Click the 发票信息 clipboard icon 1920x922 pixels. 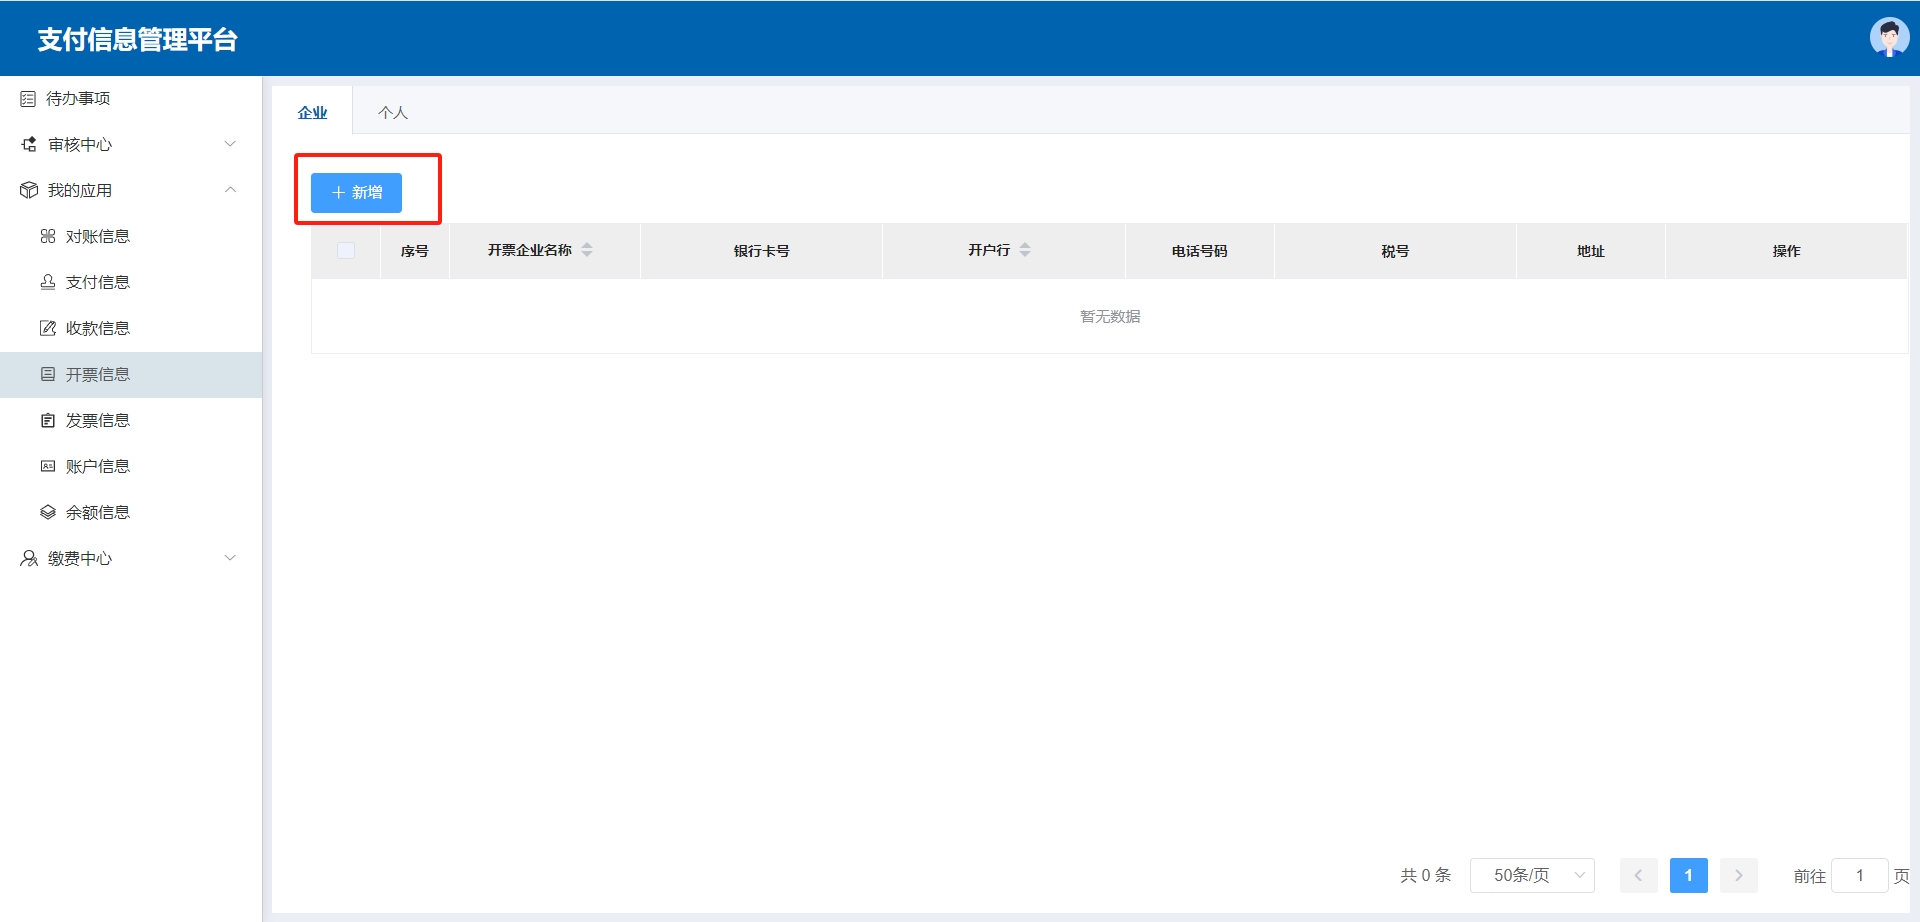pos(48,421)
